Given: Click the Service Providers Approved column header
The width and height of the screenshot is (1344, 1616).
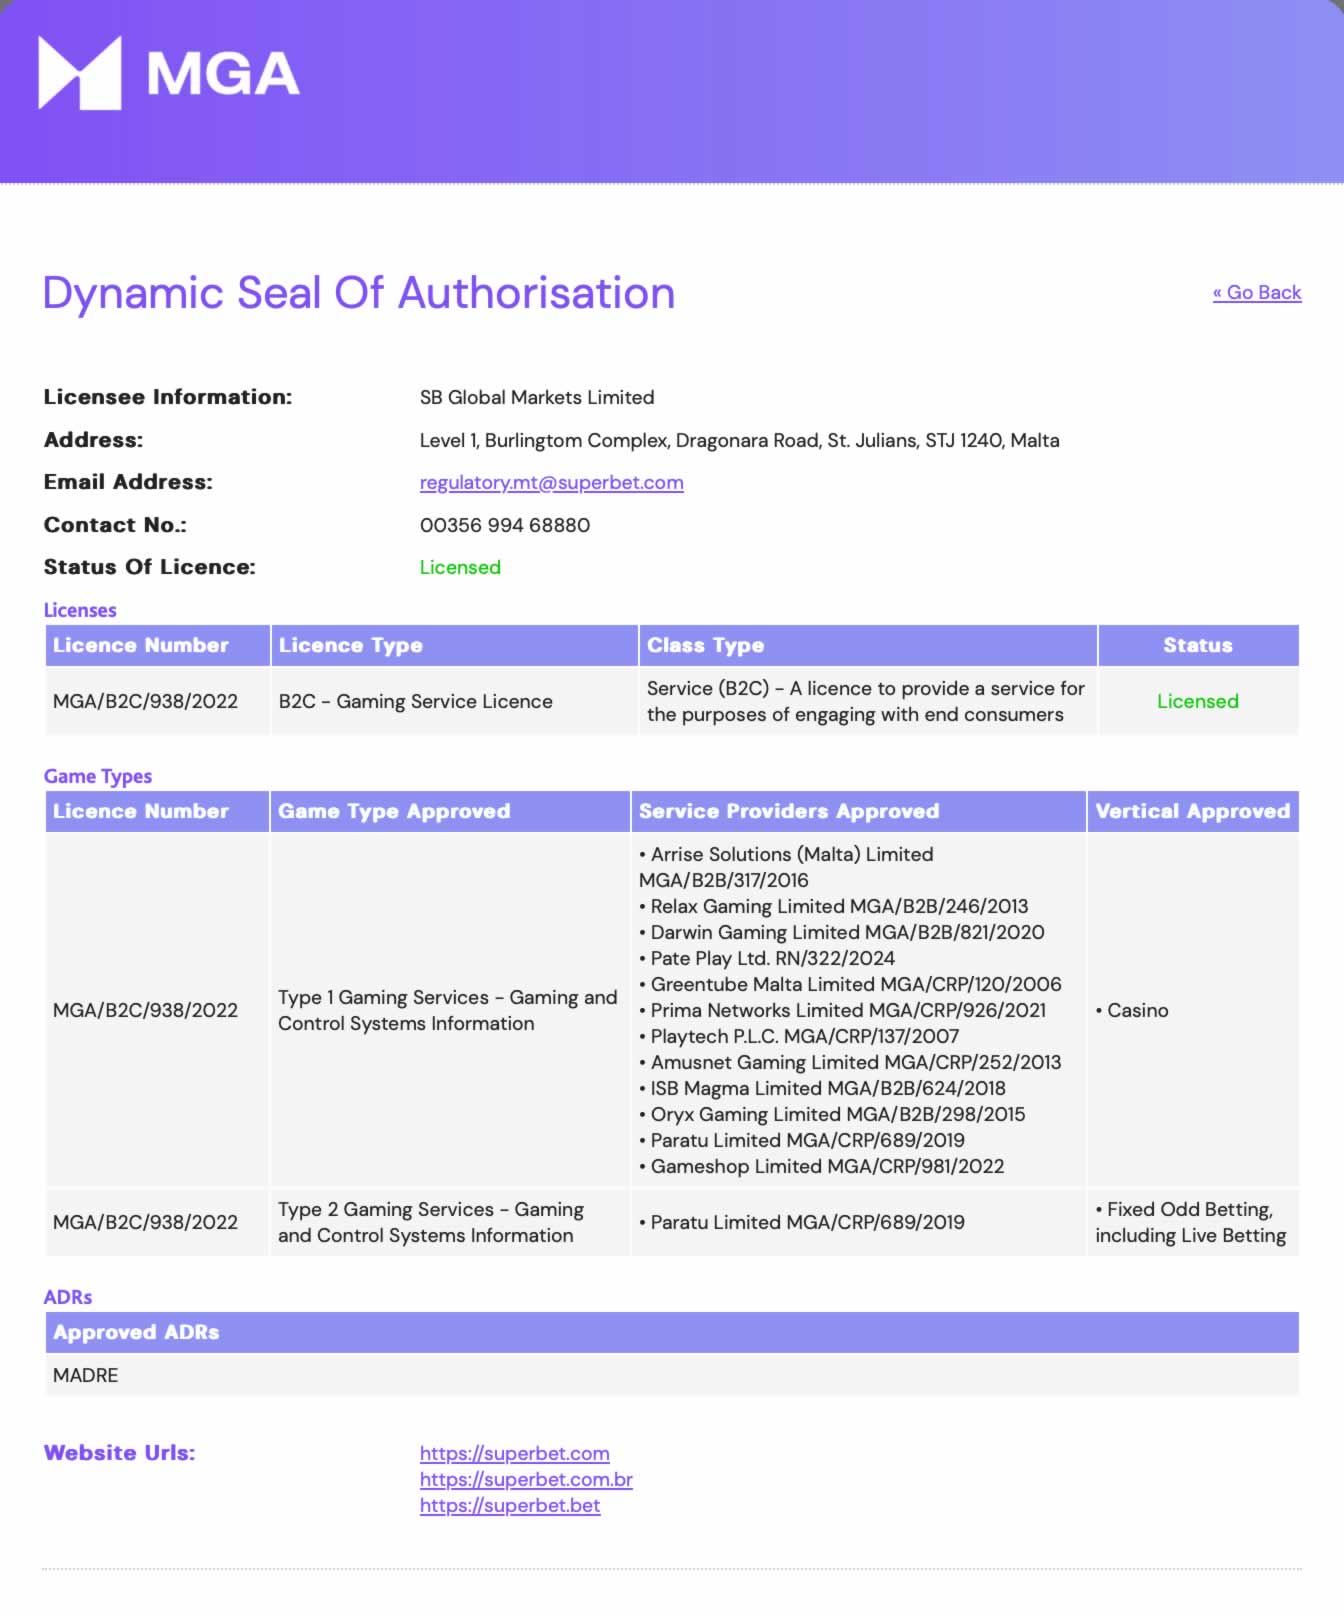Looking at the screenshot, I should (858, 811).
